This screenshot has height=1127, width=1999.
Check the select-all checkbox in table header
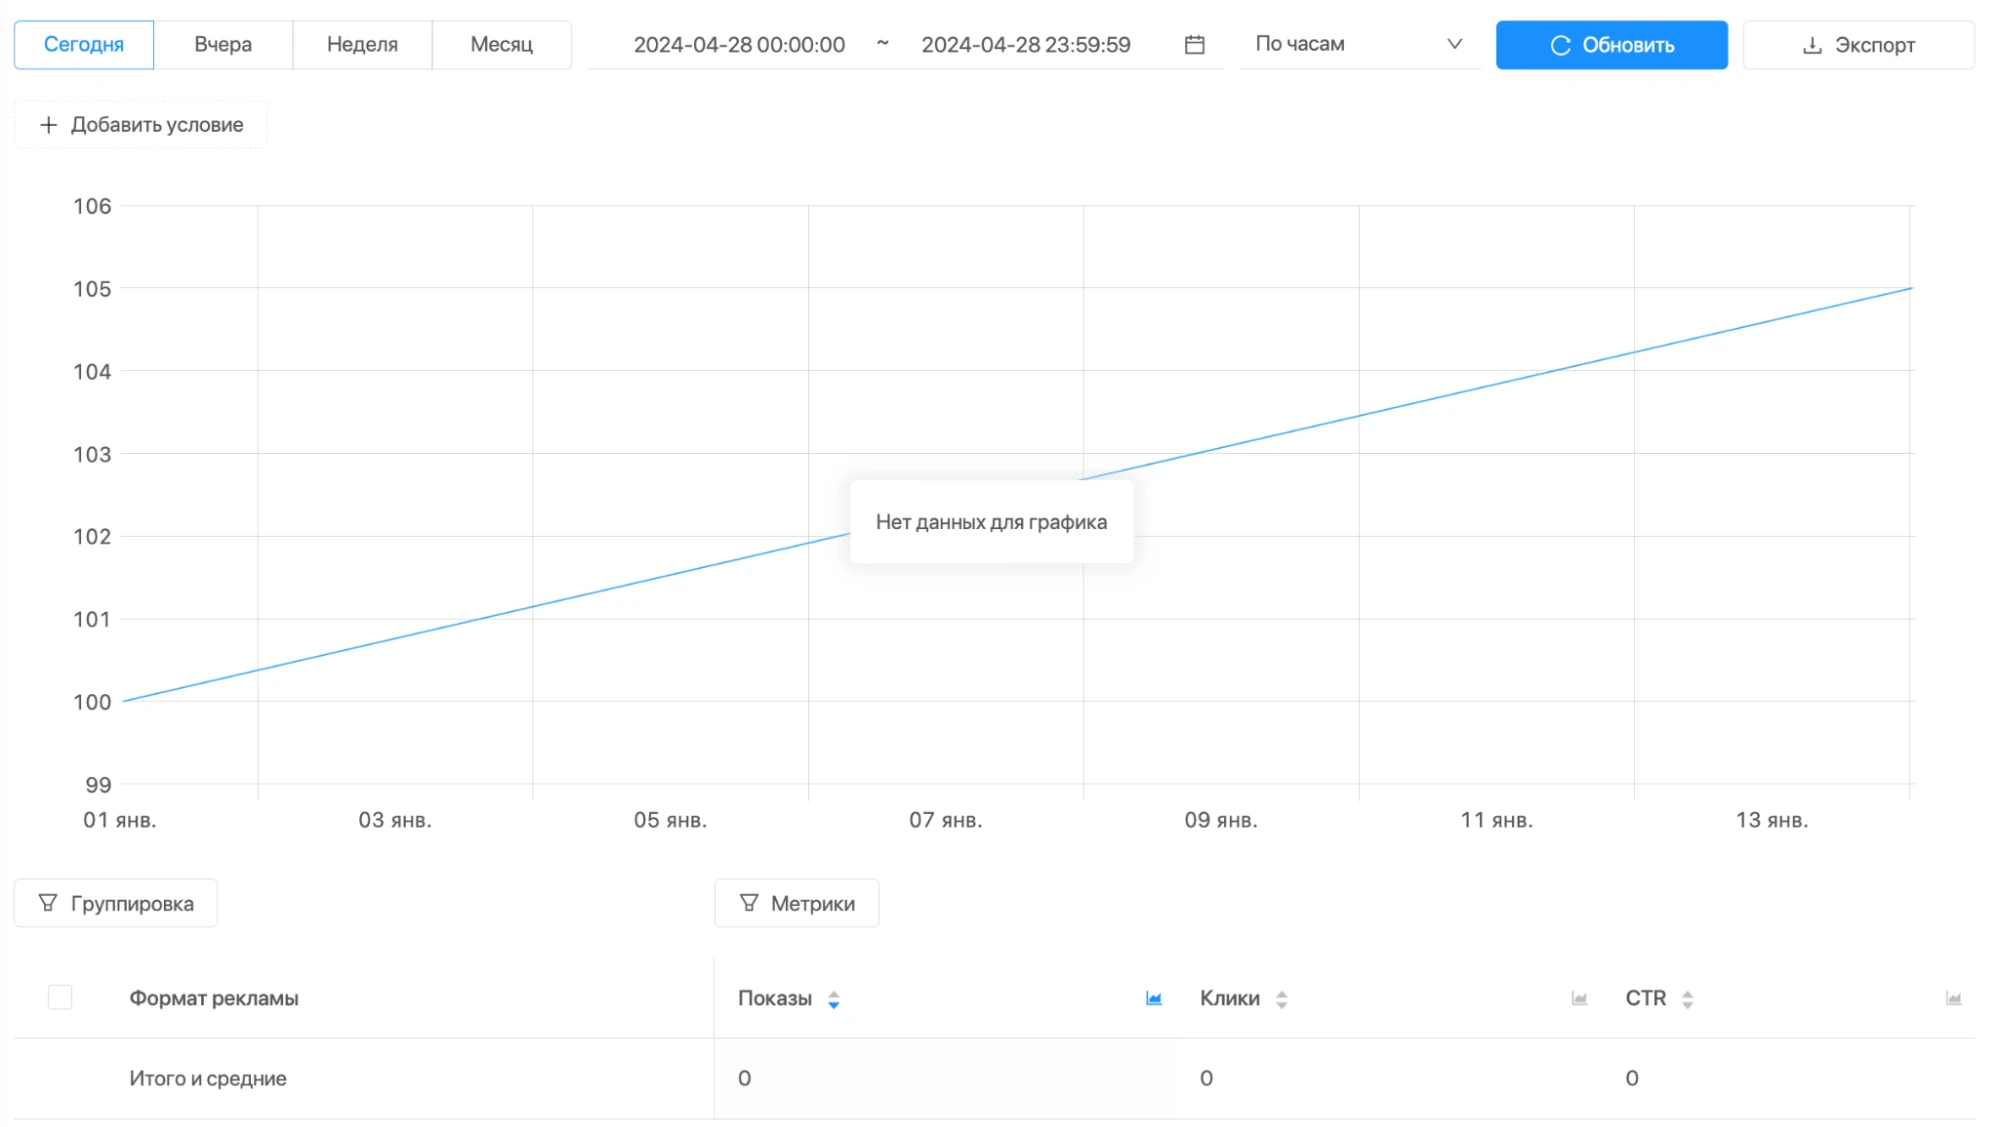pyautogui.click(x=60, y=997)
